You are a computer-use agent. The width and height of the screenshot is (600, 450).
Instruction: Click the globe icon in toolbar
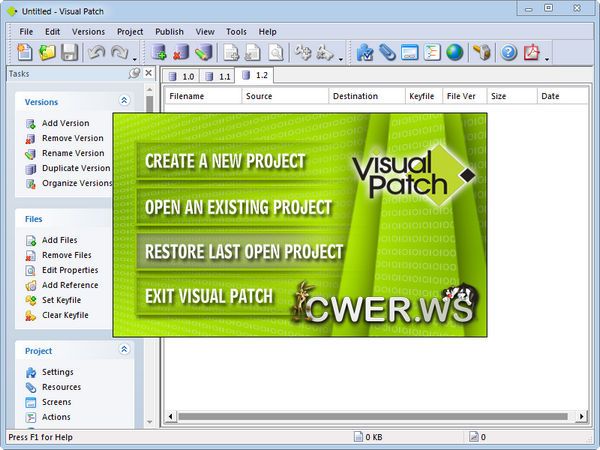tap(455, 53)
